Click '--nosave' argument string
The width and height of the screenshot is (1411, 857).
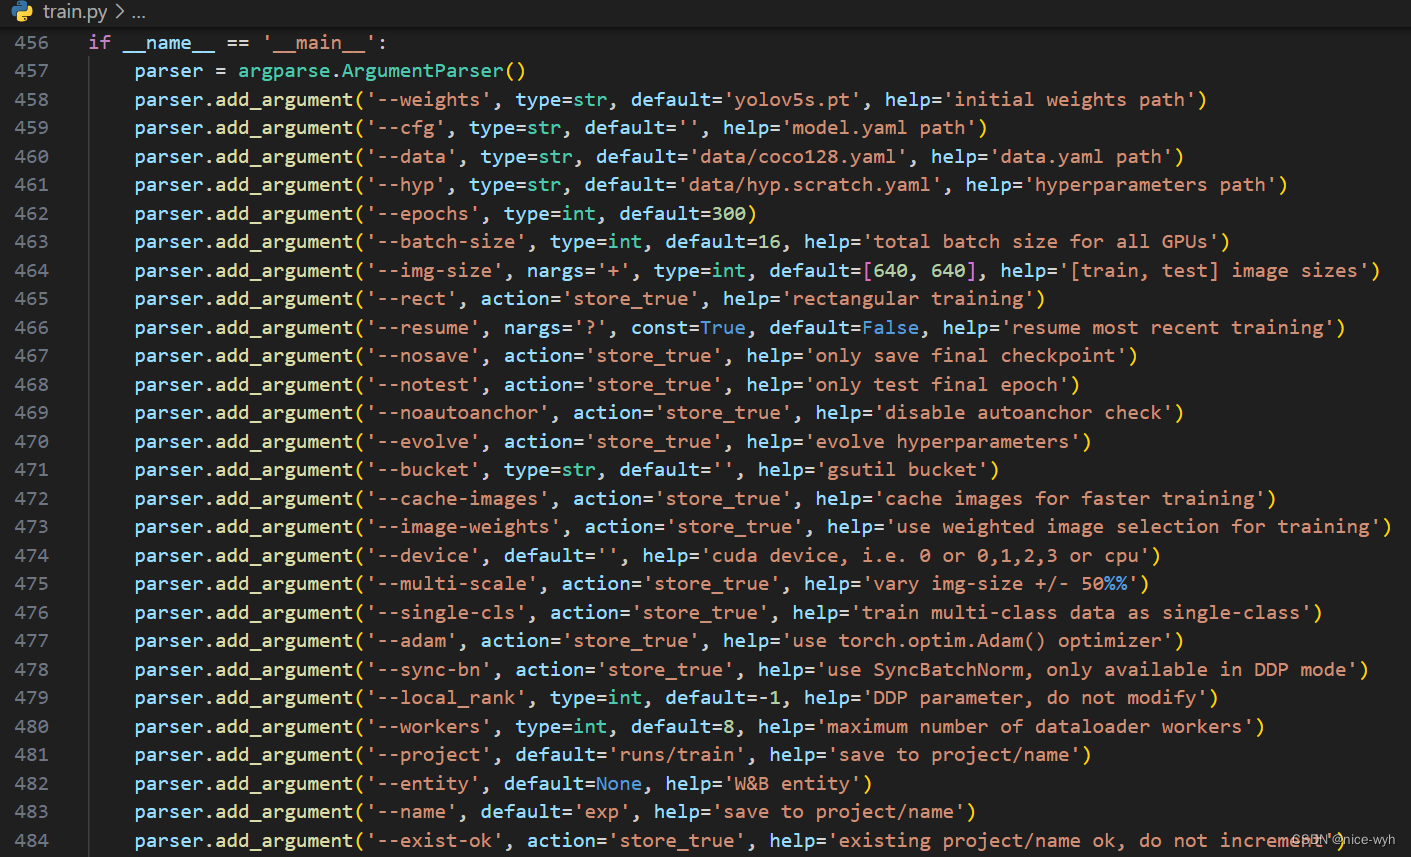pyautogui.click(x=423, y=356)
